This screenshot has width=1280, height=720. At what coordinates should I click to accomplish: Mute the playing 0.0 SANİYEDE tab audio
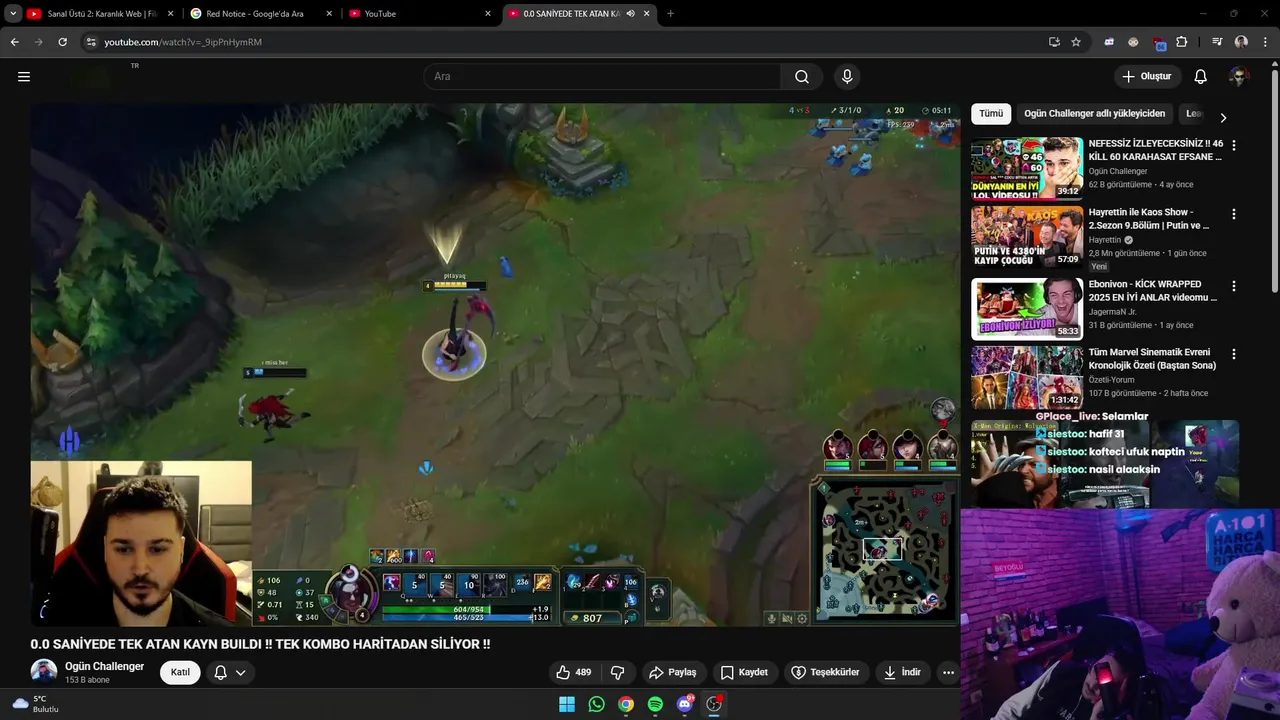point(630,14)
